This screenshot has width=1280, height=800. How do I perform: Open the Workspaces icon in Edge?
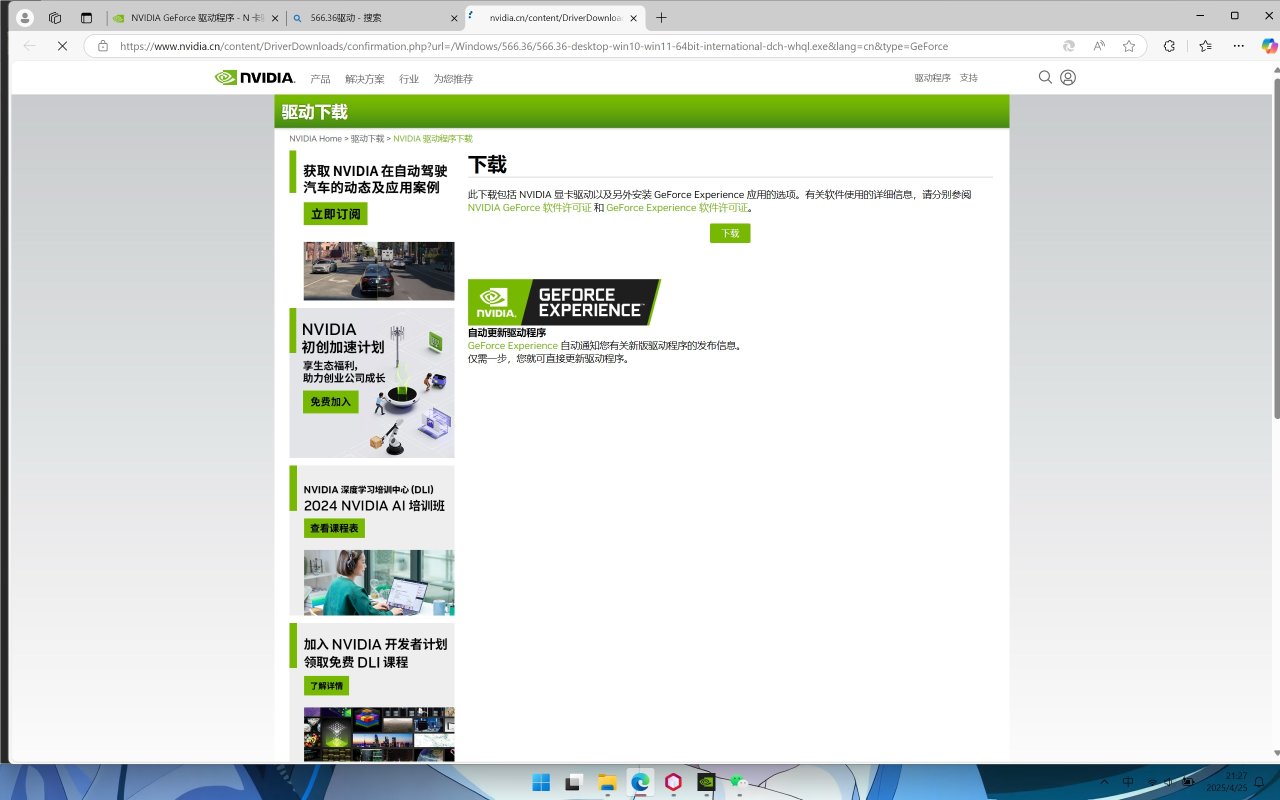55,18
